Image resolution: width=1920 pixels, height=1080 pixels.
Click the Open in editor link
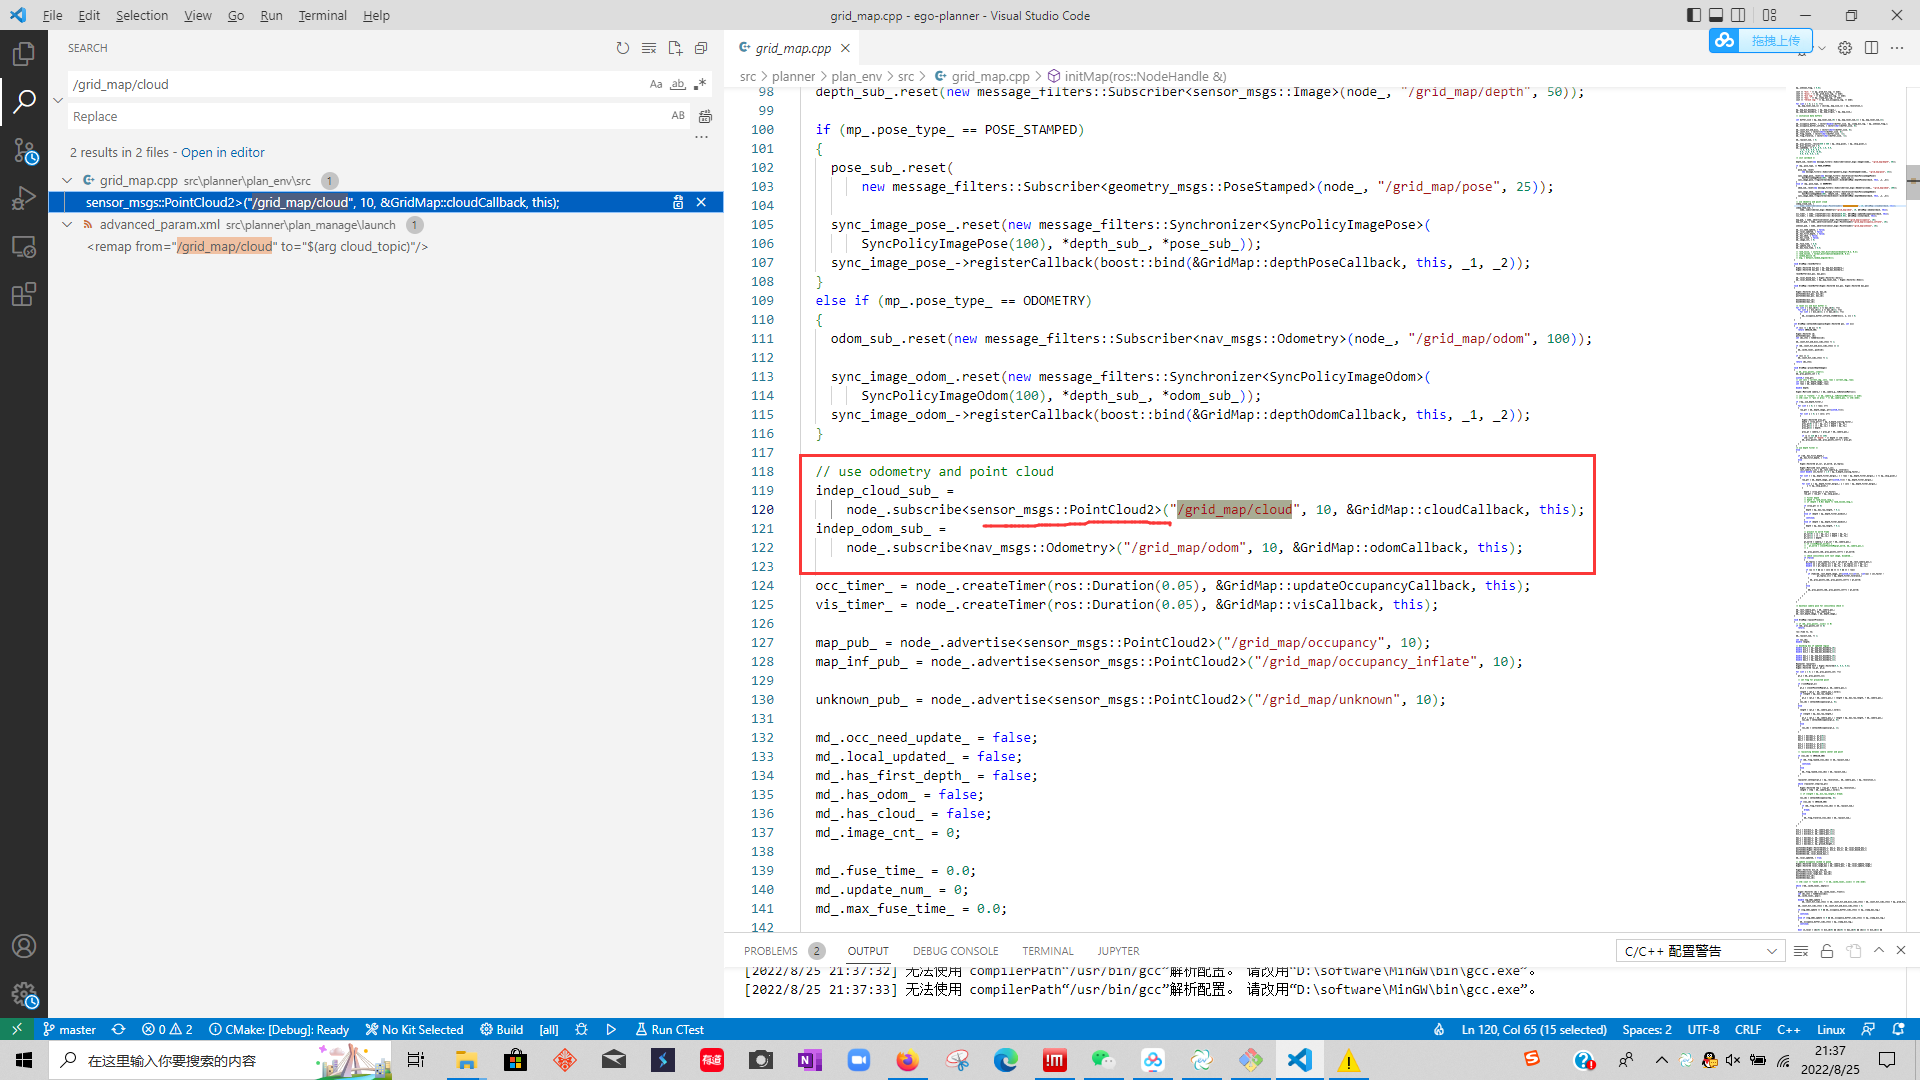tap(222, 152)
